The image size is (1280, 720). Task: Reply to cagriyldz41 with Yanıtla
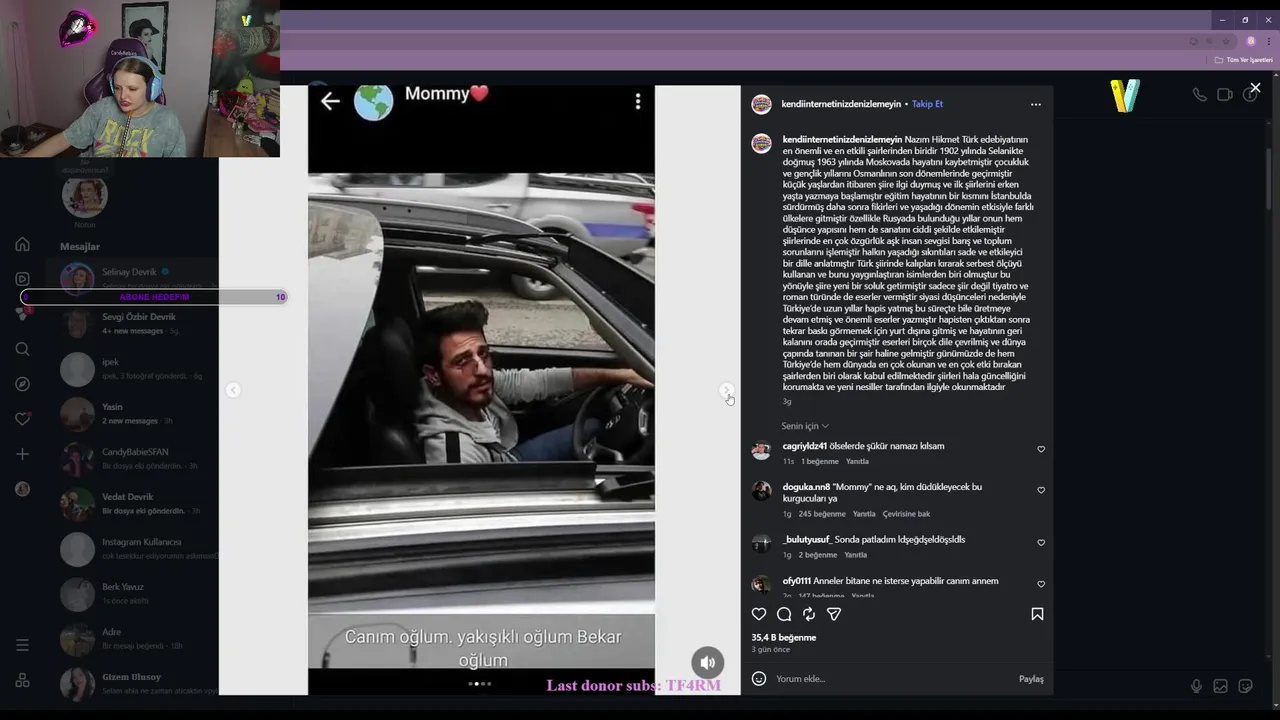[x=857, y=462]
